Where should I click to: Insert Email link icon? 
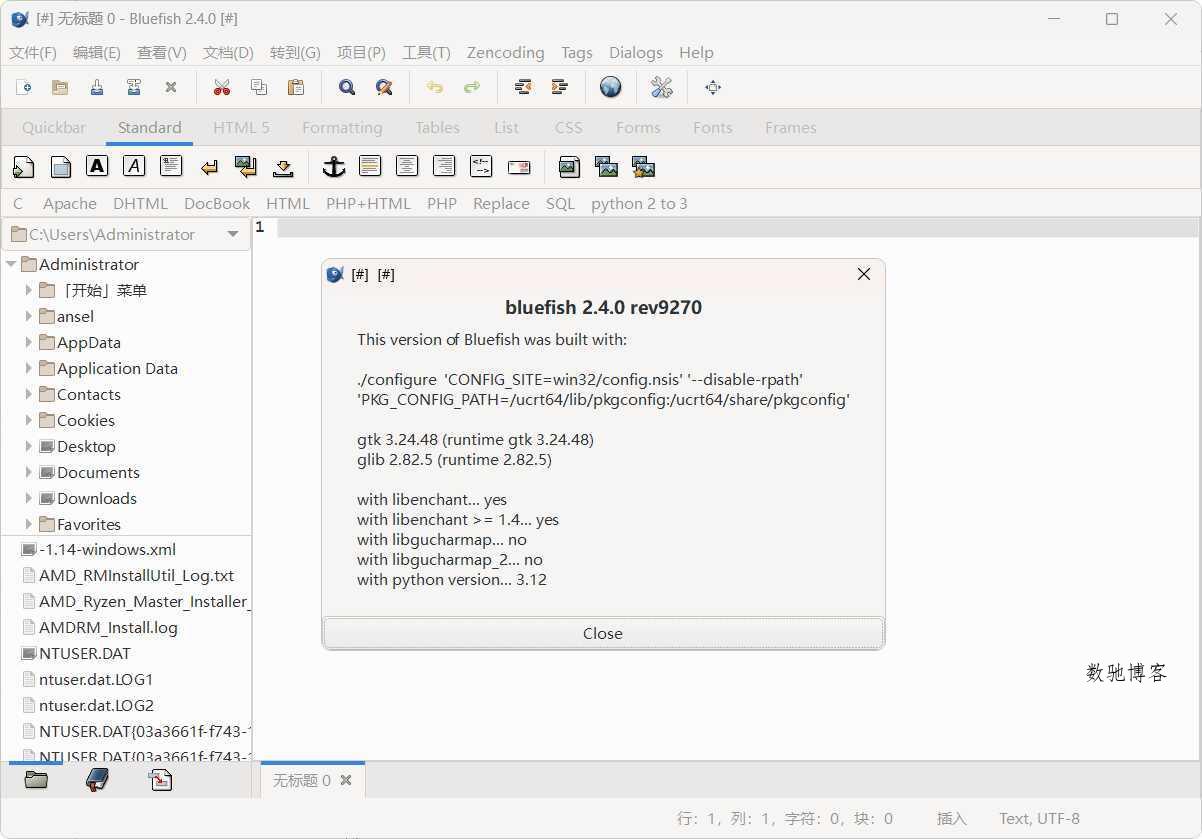pyautogui.click(x=518, y=167)
